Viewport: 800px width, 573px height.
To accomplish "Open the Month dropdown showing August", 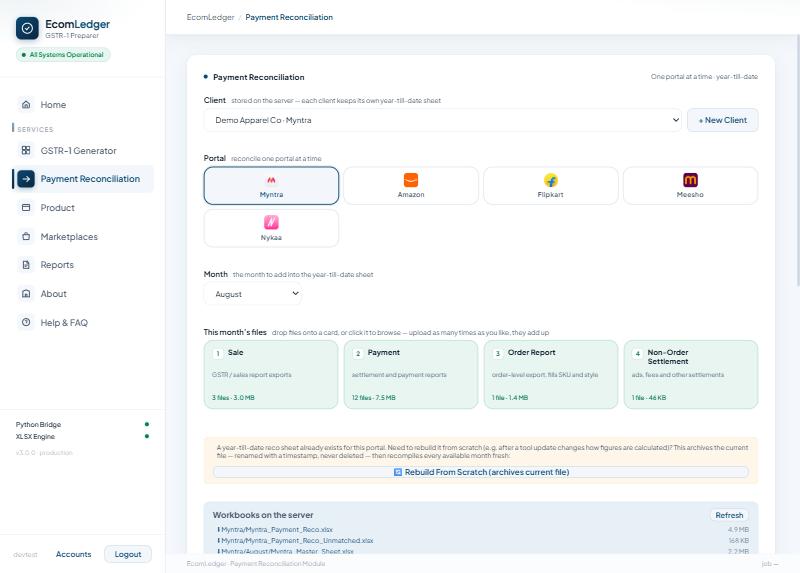I will pyautogui.click(x=253, y=294).
